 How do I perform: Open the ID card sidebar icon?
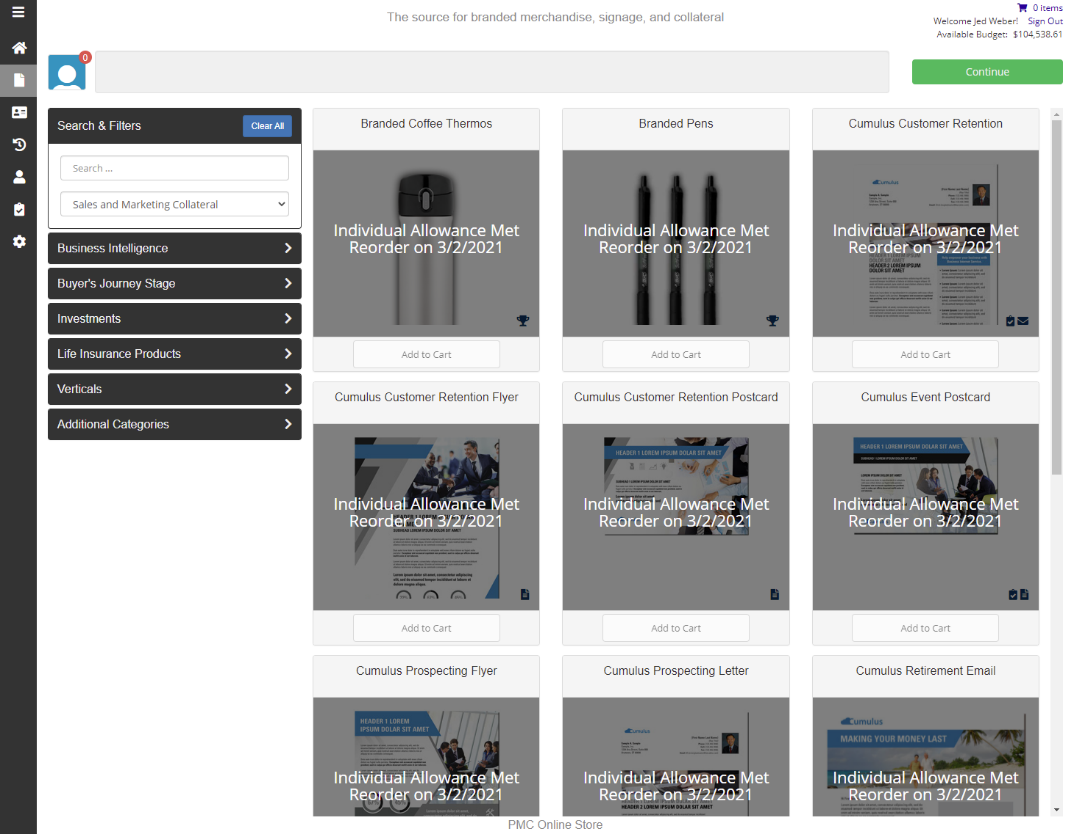[x=18, y=113]
